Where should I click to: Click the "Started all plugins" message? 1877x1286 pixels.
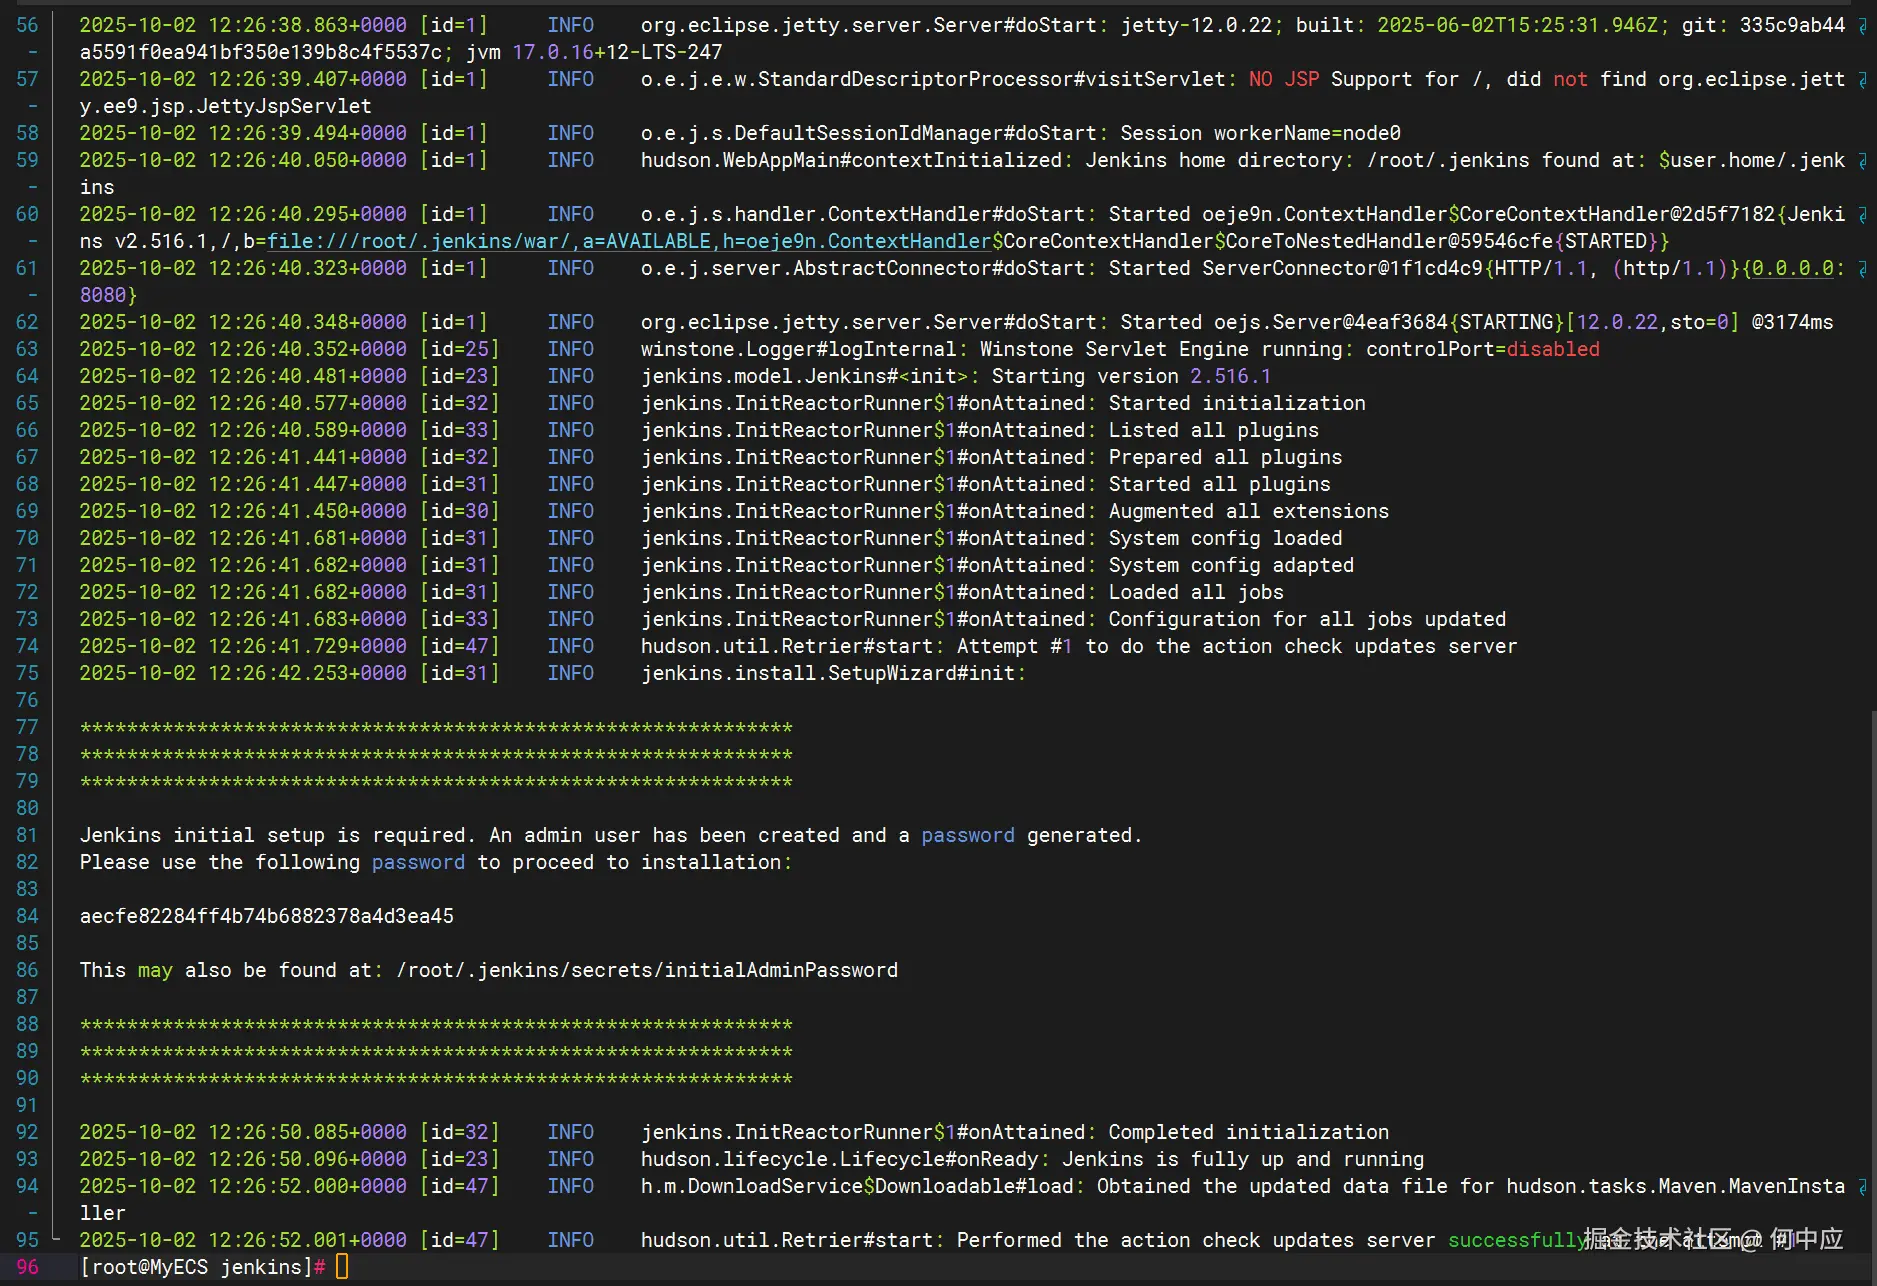click(1220, 484)
